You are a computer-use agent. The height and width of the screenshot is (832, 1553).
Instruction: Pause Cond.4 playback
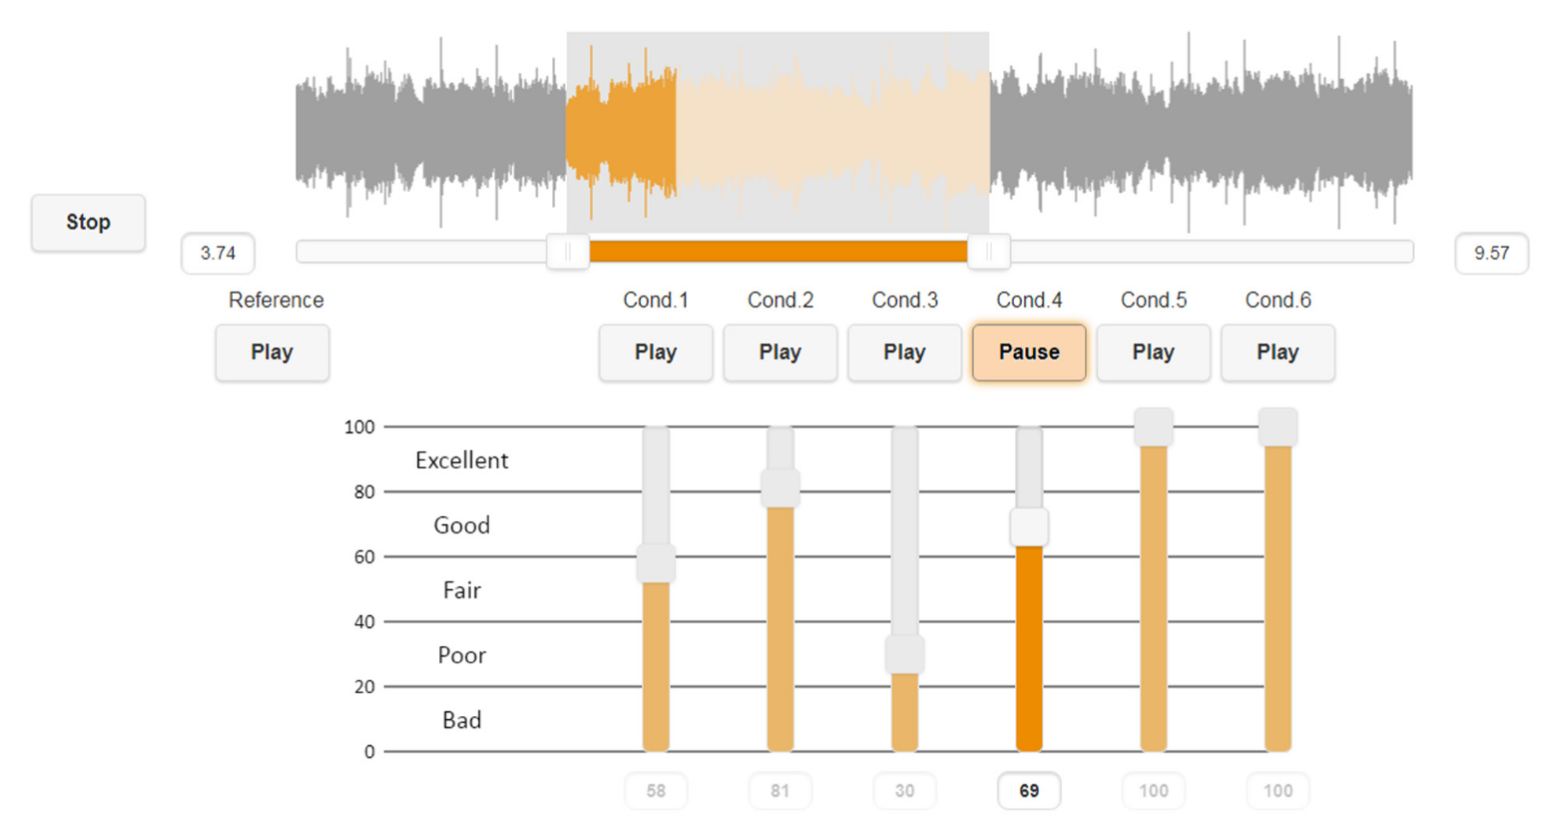pyautogui.click(x=1029, y=352)
